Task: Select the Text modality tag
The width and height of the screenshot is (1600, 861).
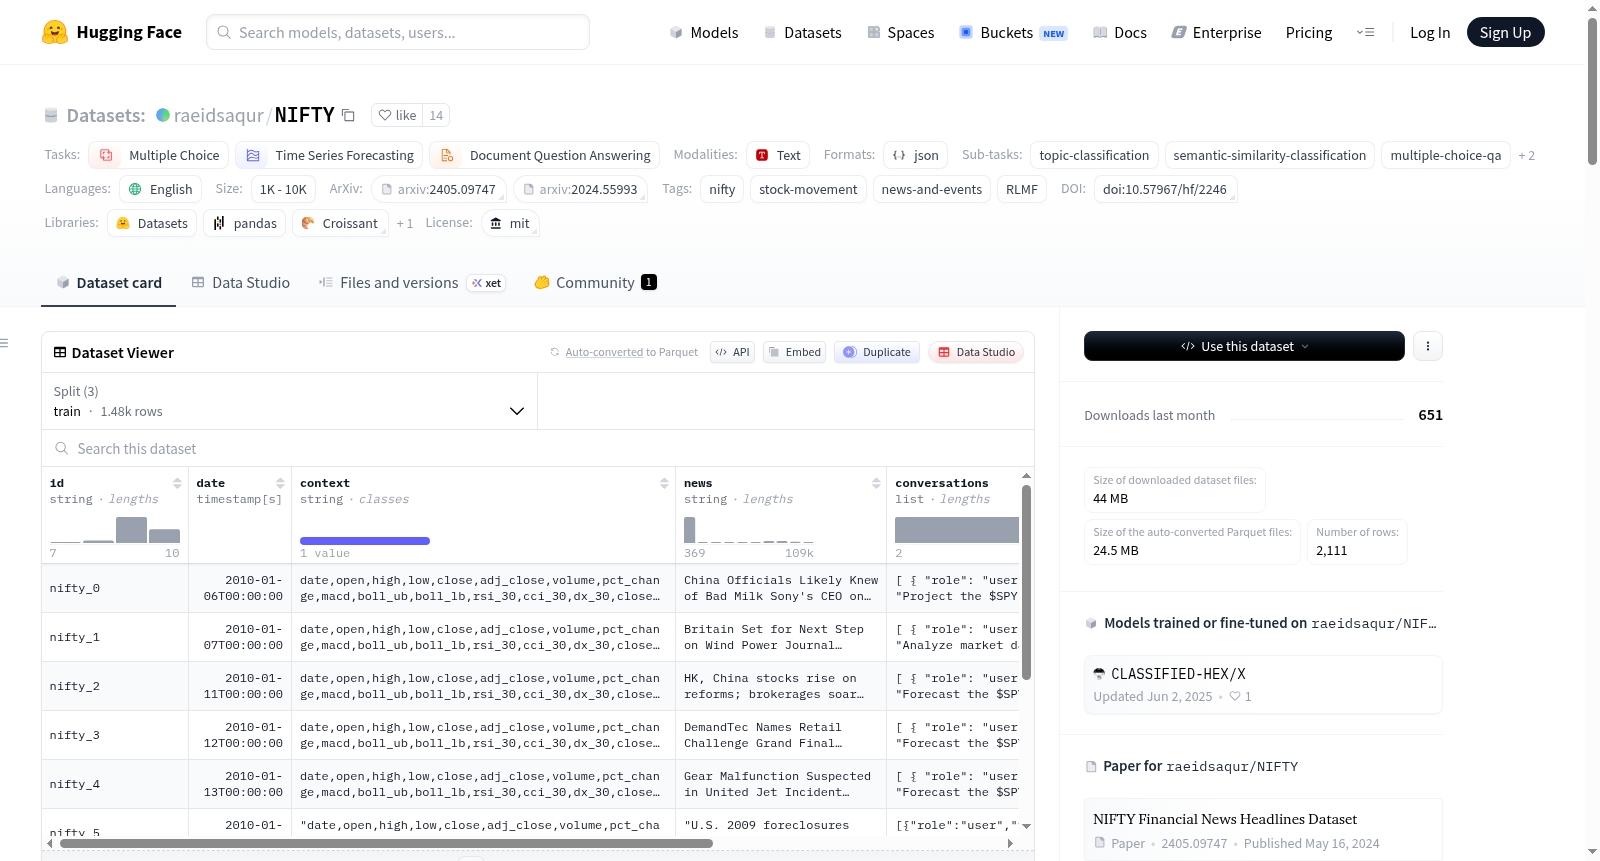Action: [x=778, y=155]
